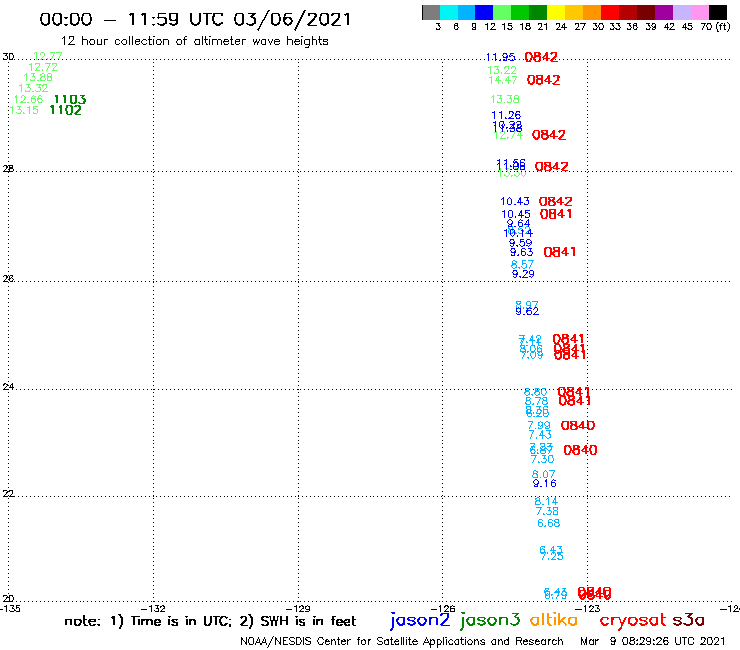Select the 6.68 wave height value
The image size is (740, 650).
click(x=548, y=523)
